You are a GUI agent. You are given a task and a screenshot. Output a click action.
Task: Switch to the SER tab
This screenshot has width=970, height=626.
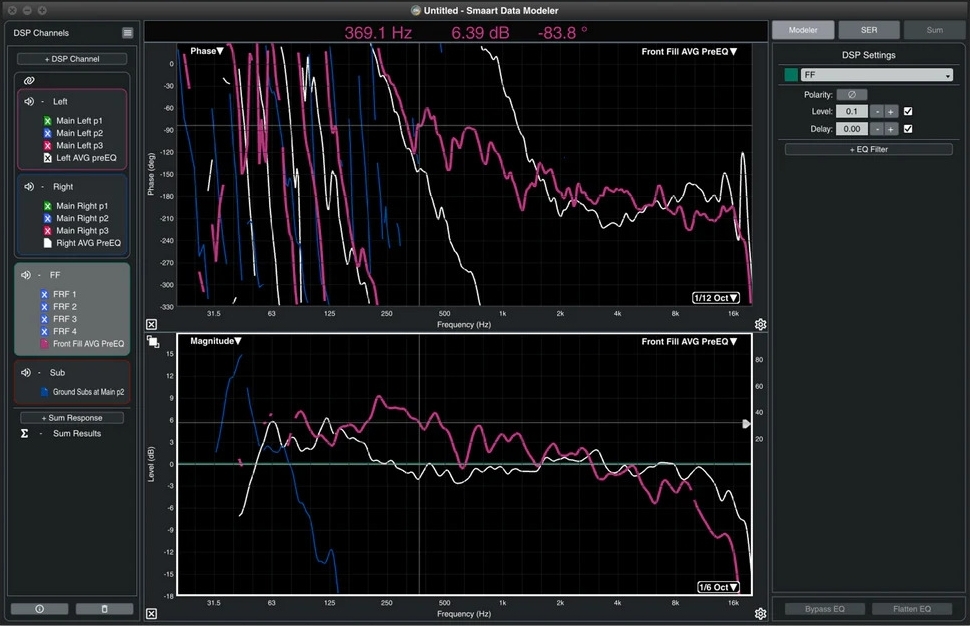tap(869, 30)
